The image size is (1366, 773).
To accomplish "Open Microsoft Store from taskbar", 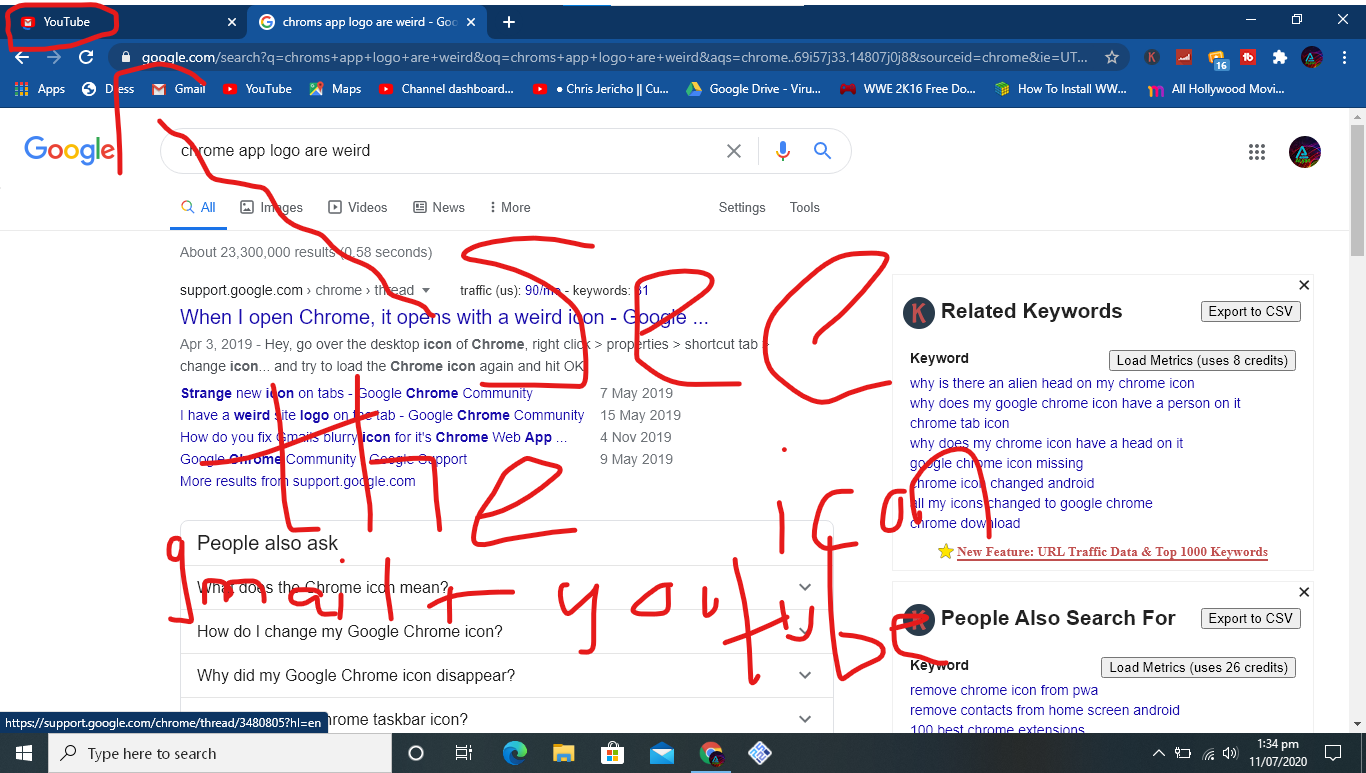I will 612,753.
